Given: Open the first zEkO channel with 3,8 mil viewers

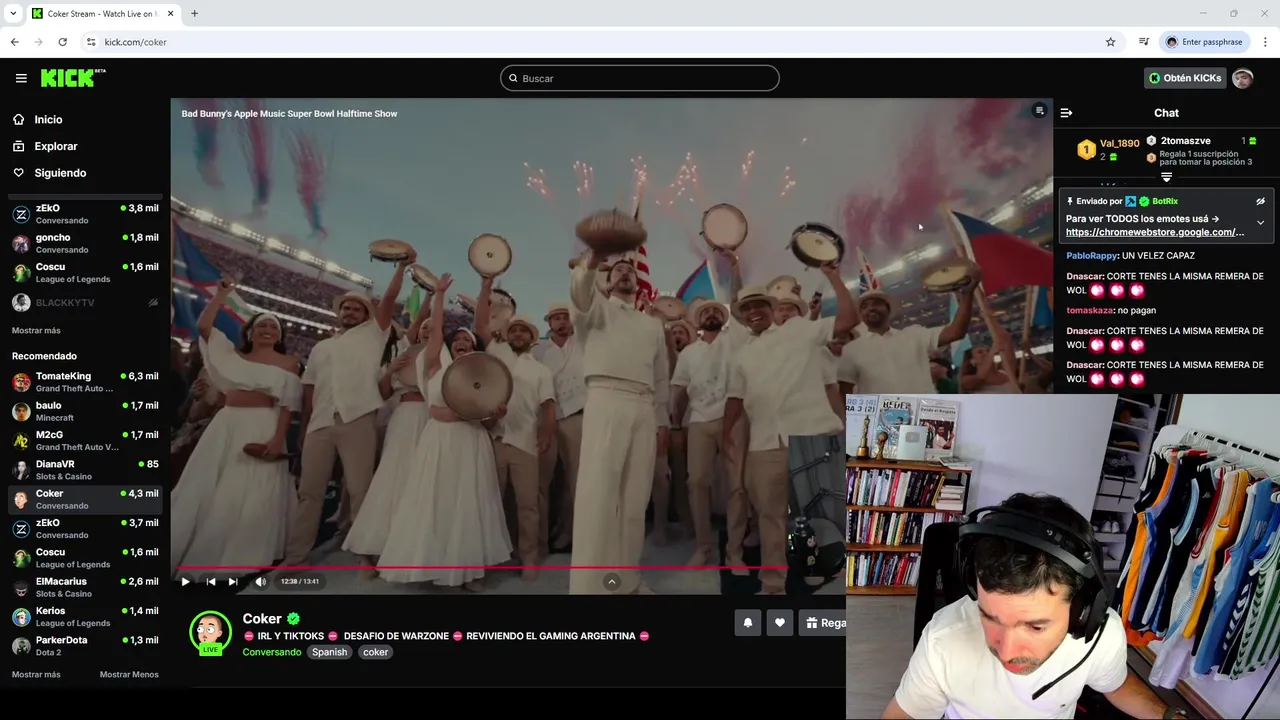Looking at the screenshot, I should pyautogui.click(x=85, y=214).
